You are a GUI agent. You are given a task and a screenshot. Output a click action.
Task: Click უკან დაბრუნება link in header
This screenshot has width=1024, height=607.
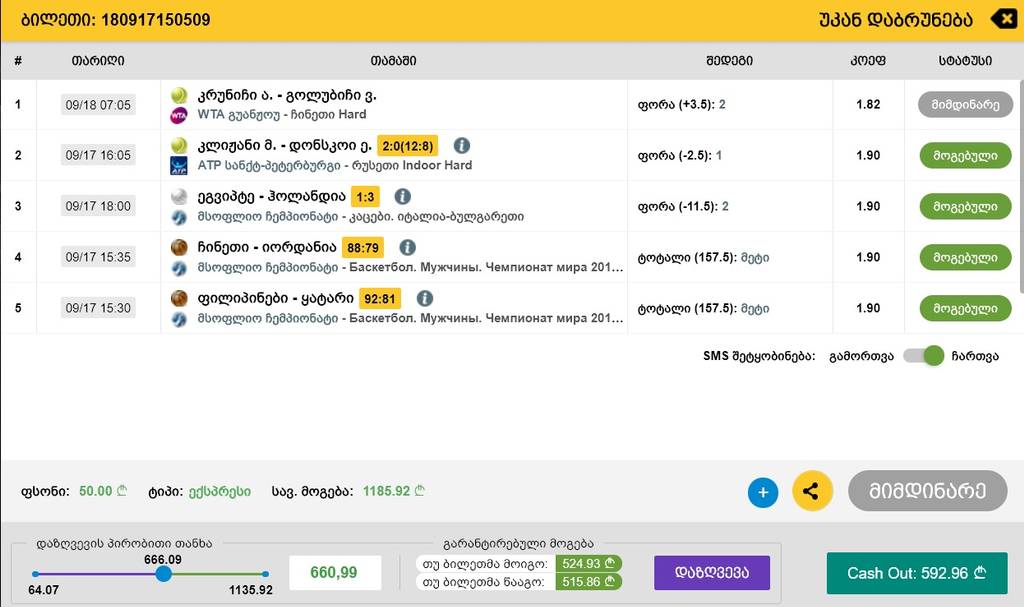point(895,20)
